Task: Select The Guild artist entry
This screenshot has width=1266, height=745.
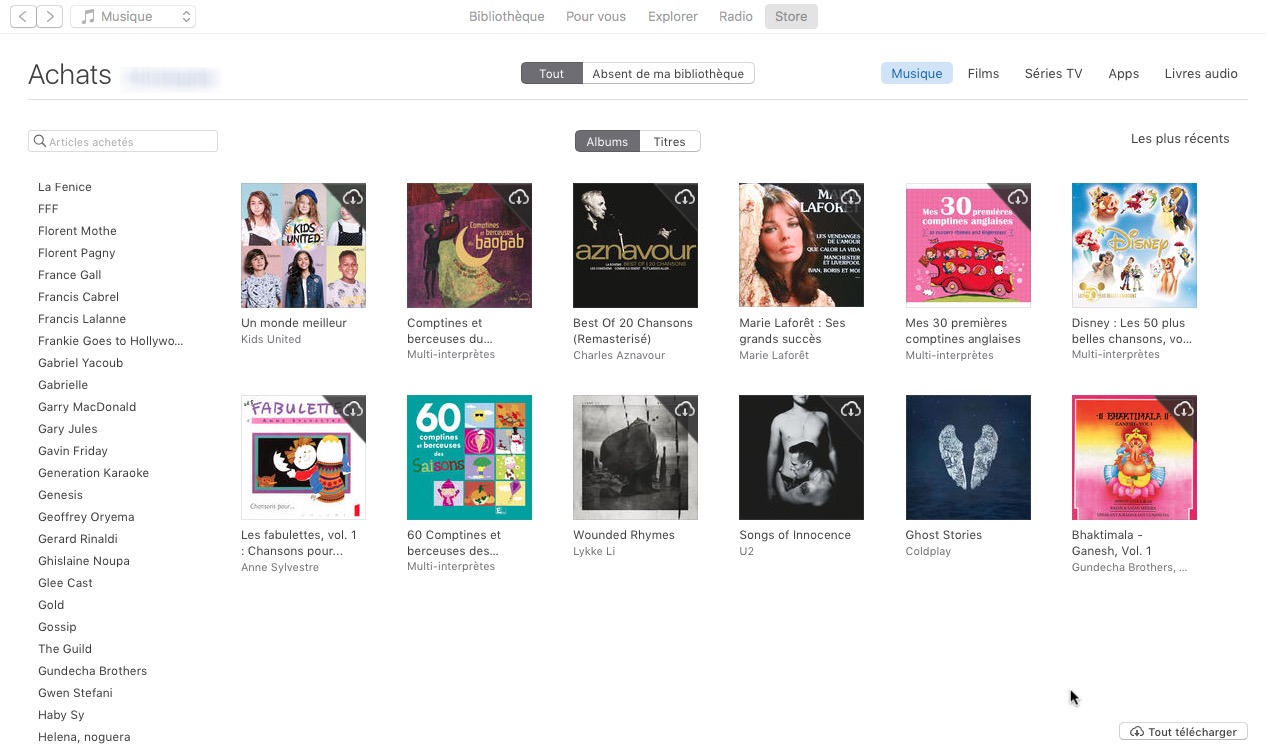Action: [65, 649]
